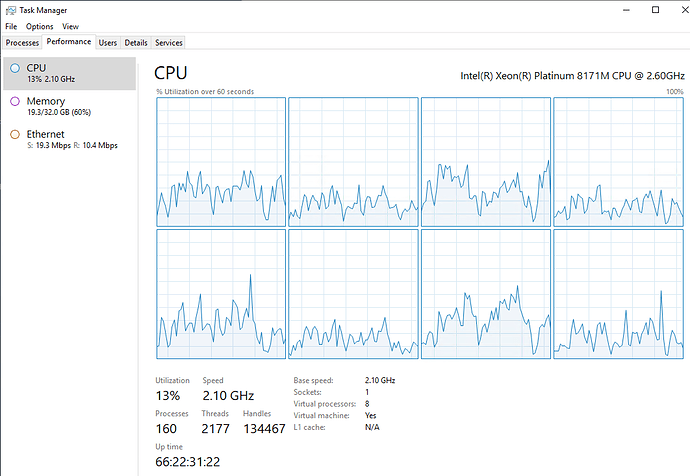Image resolution: width=690 pixels, height=476 pixels.
Task: Click the Task Manager title bar icon
Action: tap(10, 10)
